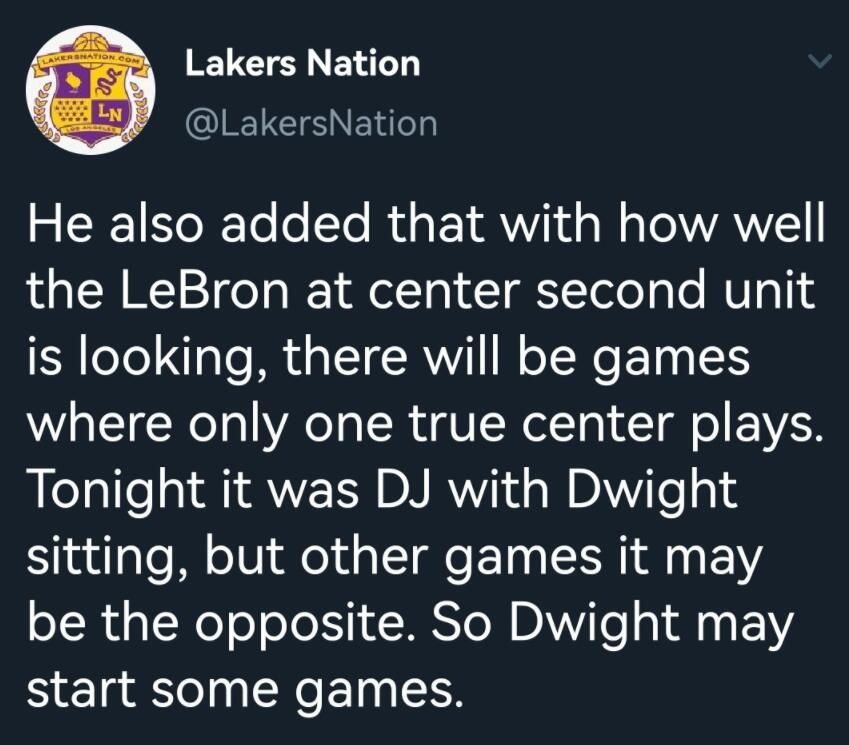The width and height of the screenshot is (849, 745).
Task: Open the @LakersNation handle link
Action: pyautogui.click(x=311, y=123)
